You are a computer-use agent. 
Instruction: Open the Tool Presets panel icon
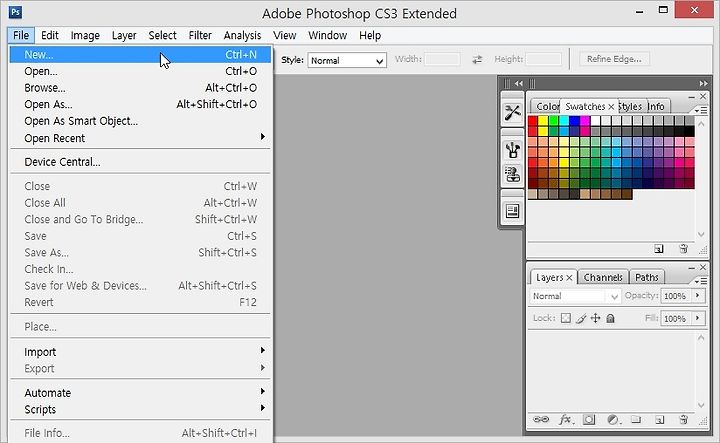[512, 112]
